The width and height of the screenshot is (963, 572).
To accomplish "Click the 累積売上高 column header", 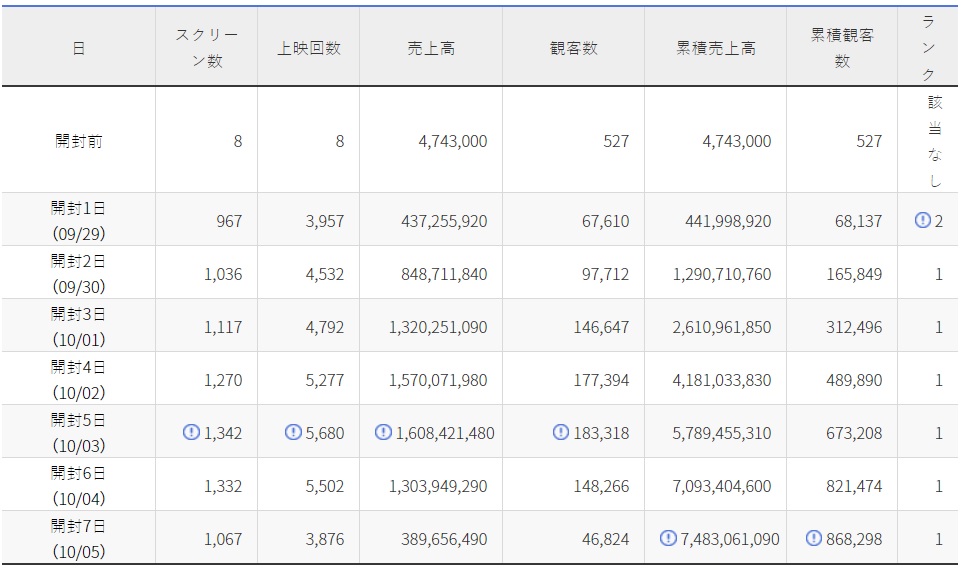I will point(715,48).
